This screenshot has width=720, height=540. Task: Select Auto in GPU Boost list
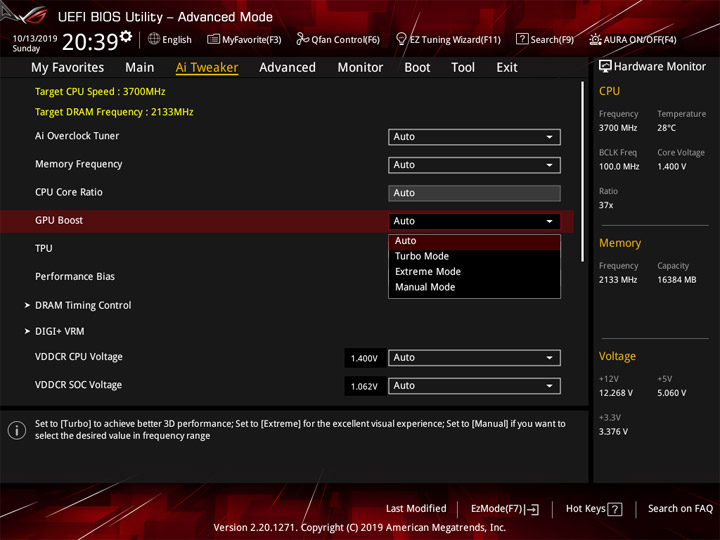tap(474, 241)
